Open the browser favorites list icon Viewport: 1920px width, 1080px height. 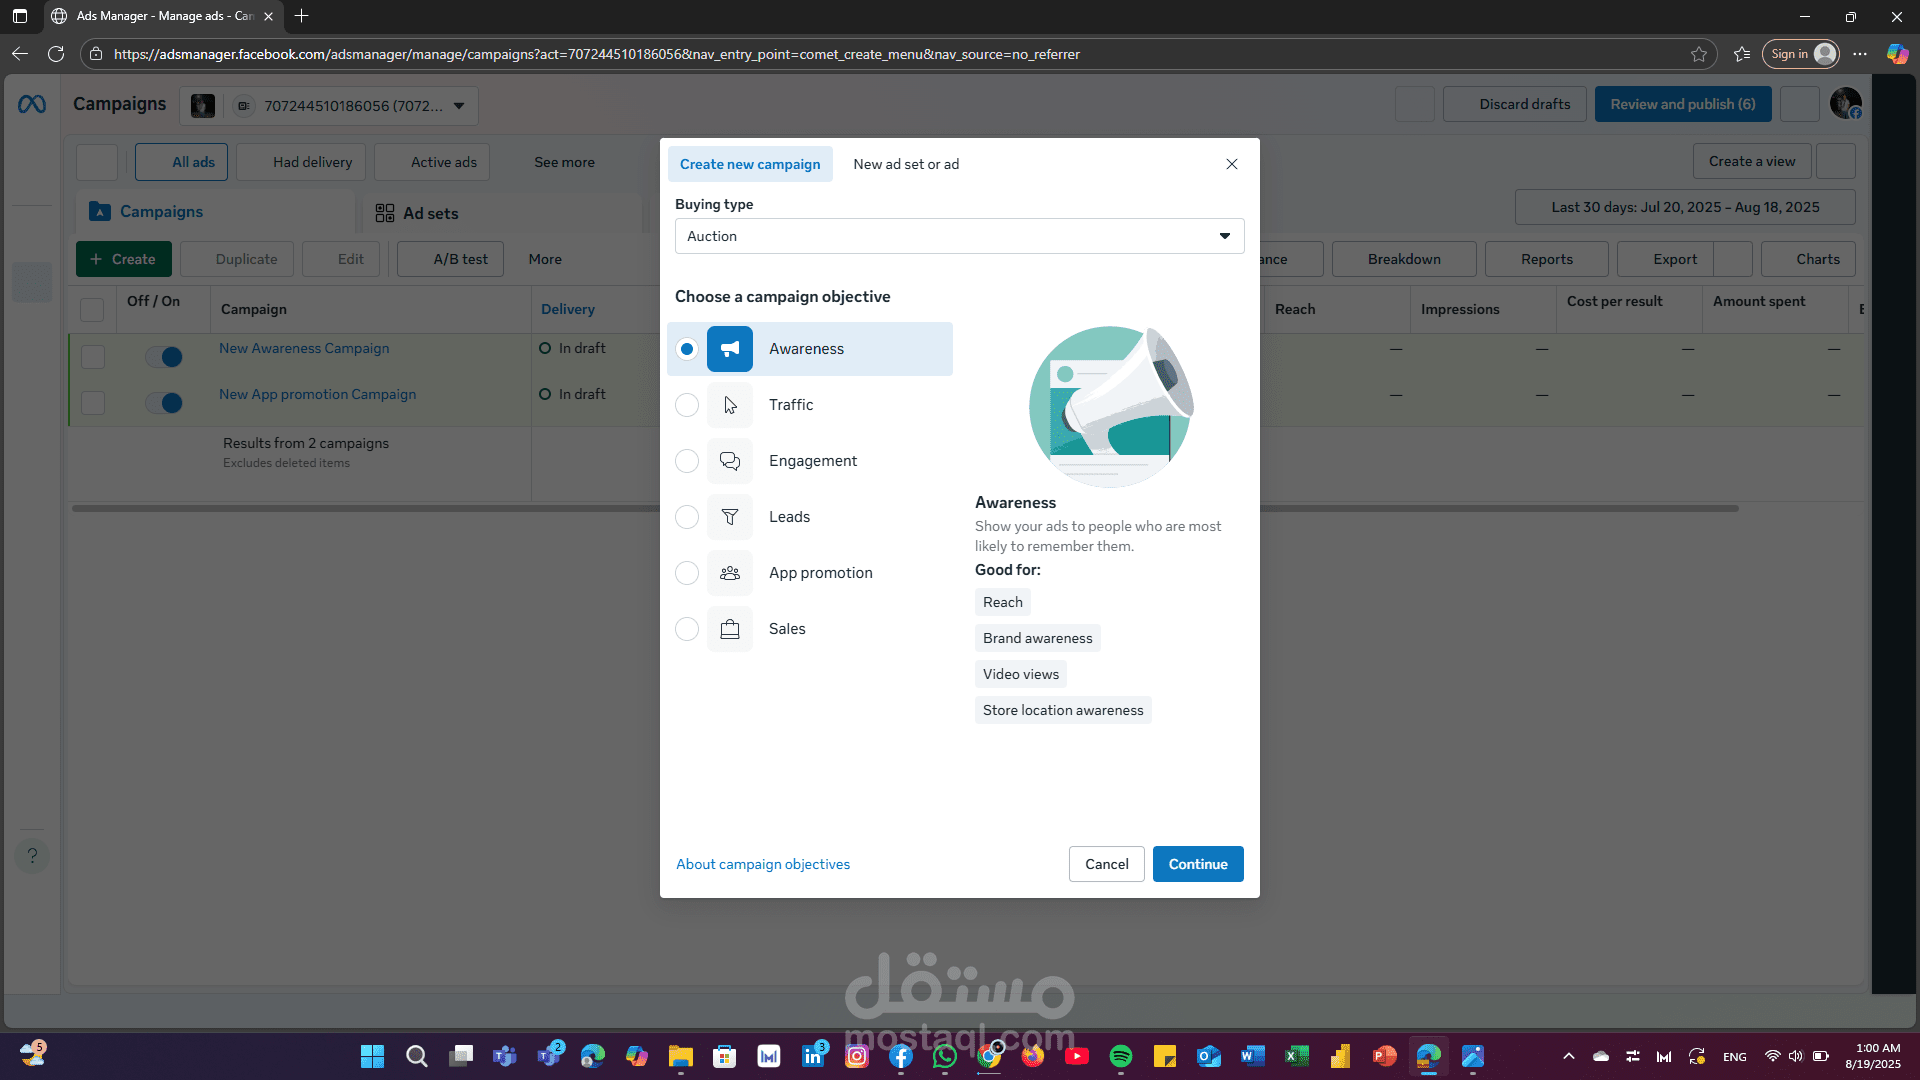click(x=1742, y=54)
